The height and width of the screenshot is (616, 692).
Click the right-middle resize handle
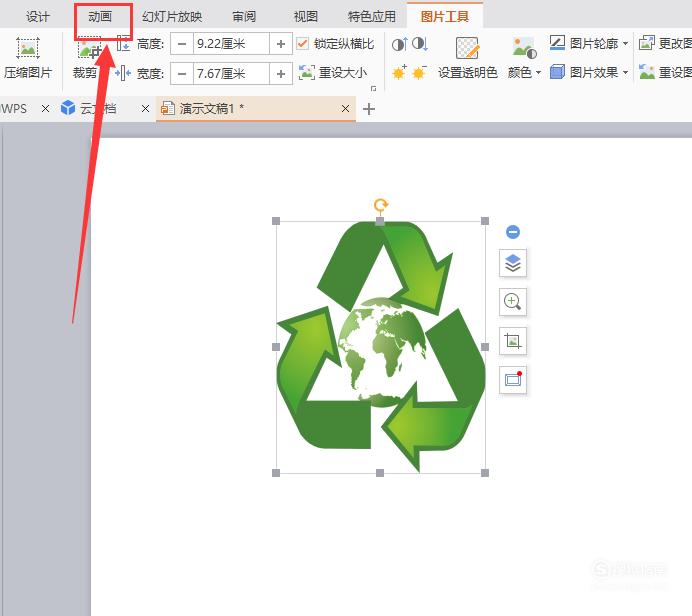point(485,347)
